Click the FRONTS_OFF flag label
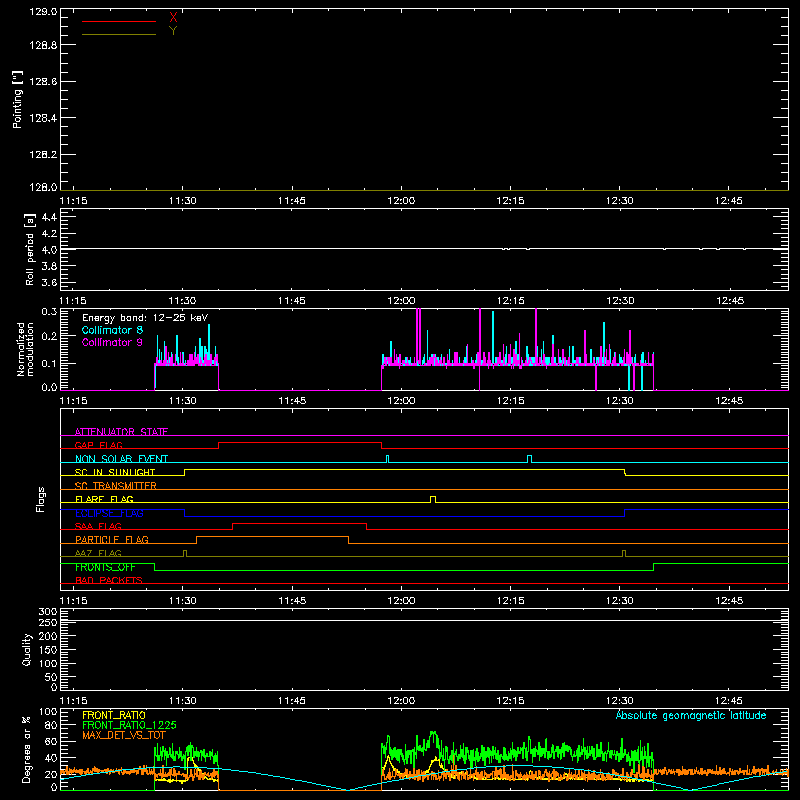The width and height of the screenshot is (800, 800). (x=105, y=567)
